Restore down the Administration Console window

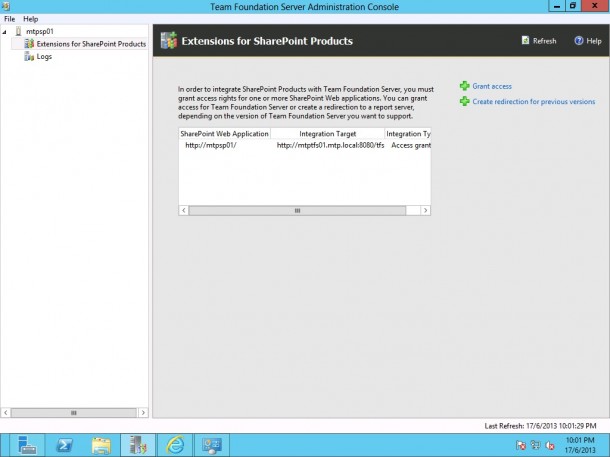click(x=573, y=6)
